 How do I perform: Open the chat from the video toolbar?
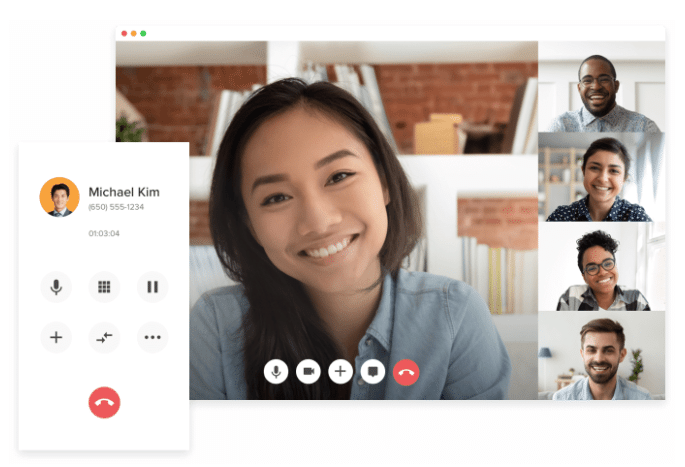click(373, 372)
